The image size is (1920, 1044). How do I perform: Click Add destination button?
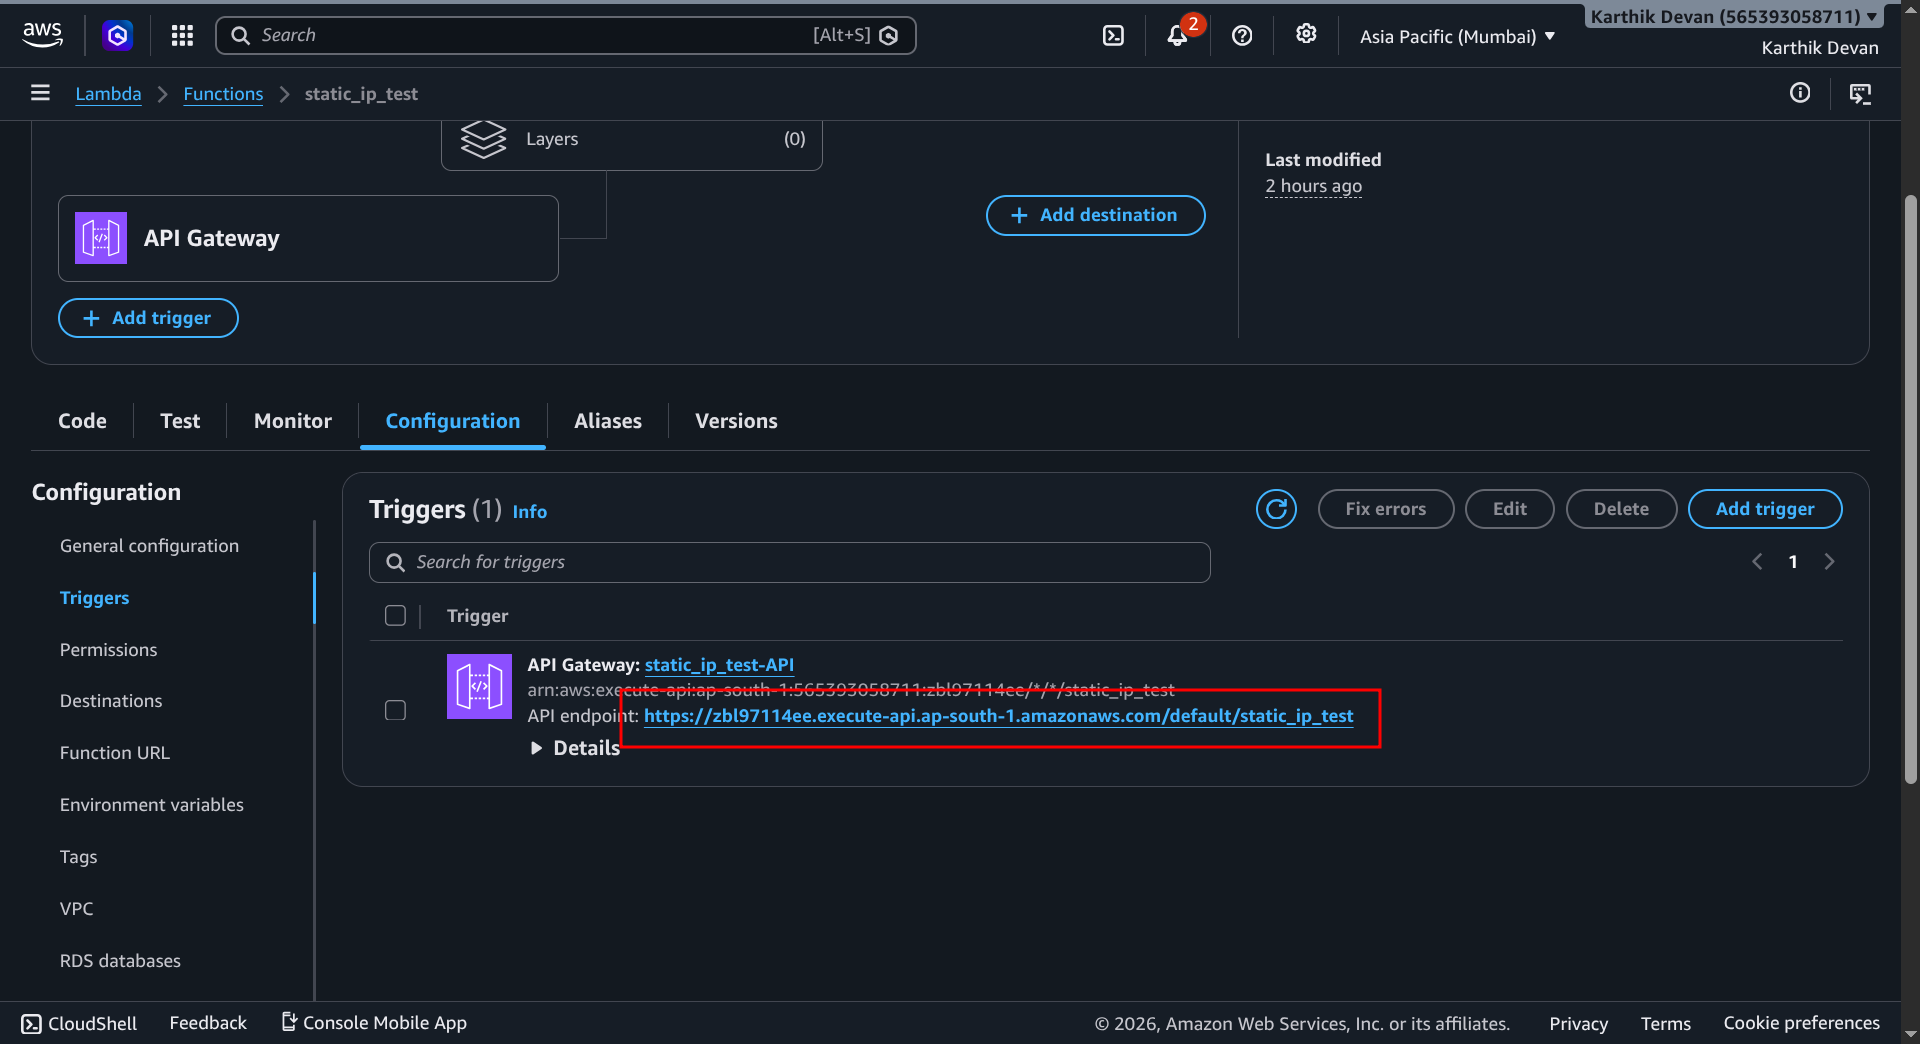pyautogui.click(x=1095, y=215)
